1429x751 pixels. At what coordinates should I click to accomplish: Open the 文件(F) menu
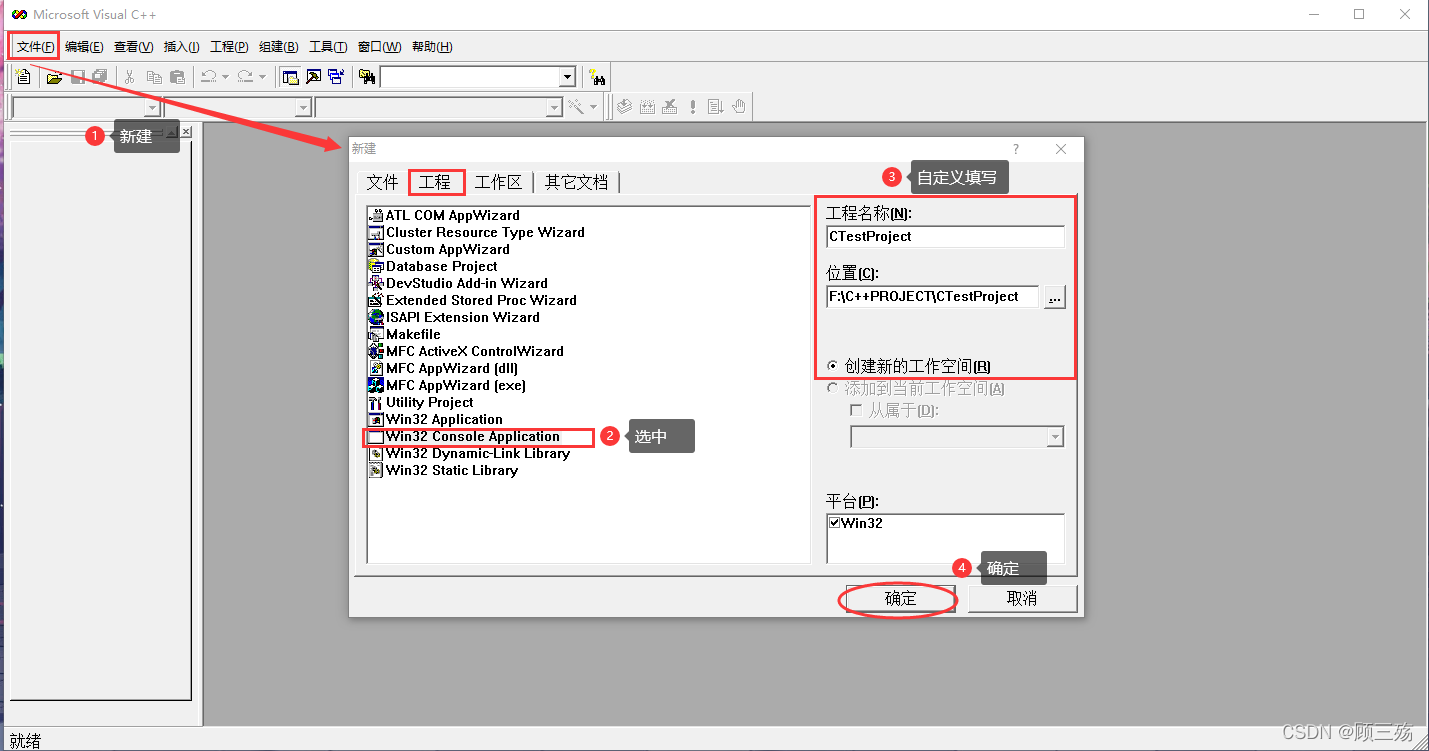(x=36, y=47)
